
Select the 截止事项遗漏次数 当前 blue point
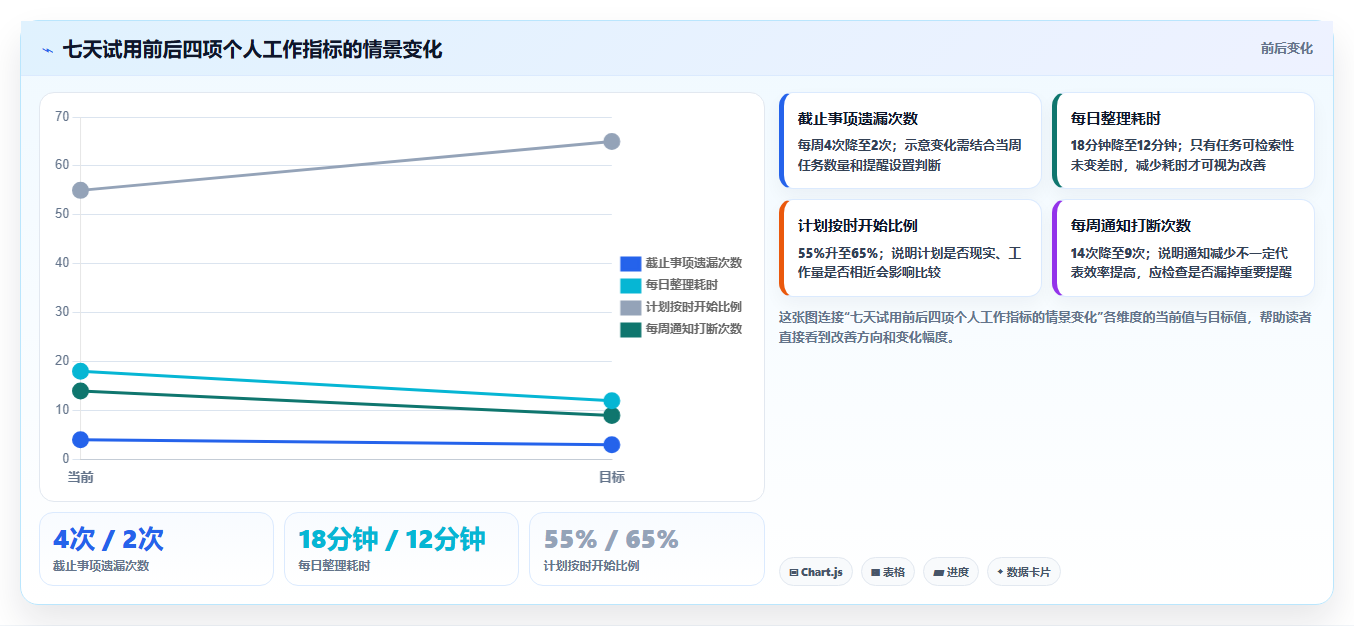(81, 440)
